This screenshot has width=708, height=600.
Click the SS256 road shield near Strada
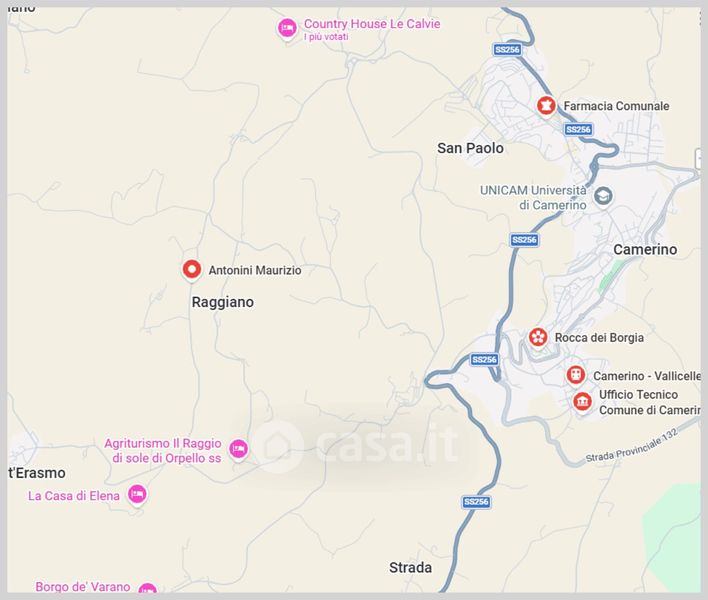(476, 502)
